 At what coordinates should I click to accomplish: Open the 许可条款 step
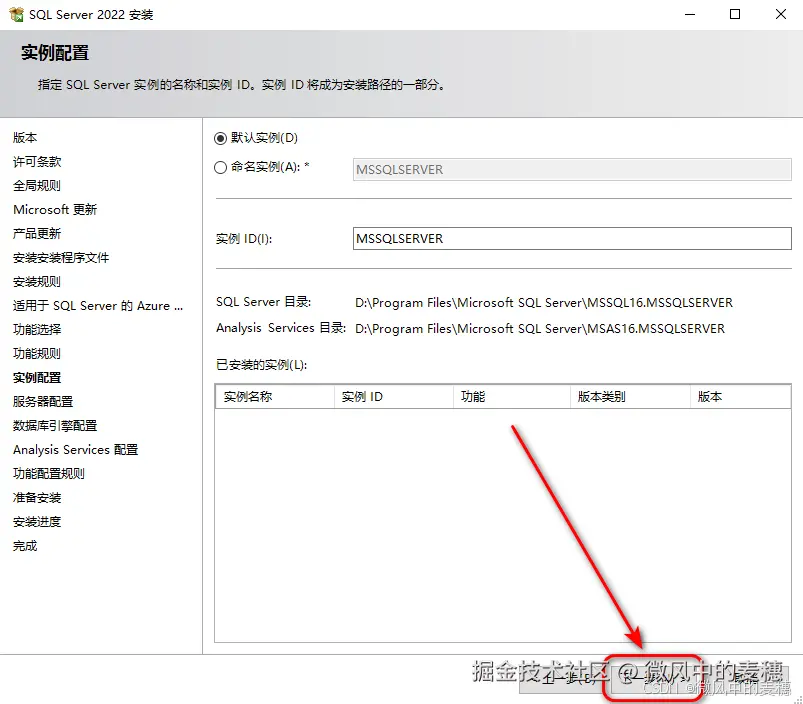point(38,161)
